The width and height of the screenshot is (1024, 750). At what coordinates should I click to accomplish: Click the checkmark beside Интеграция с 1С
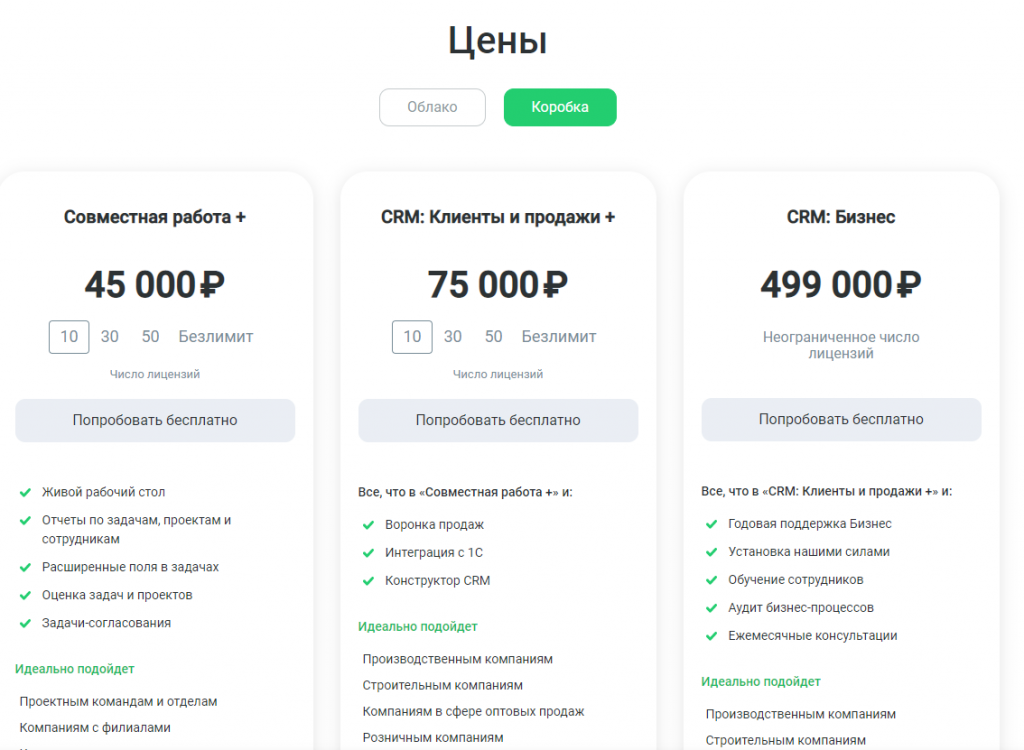click(368, 553)
